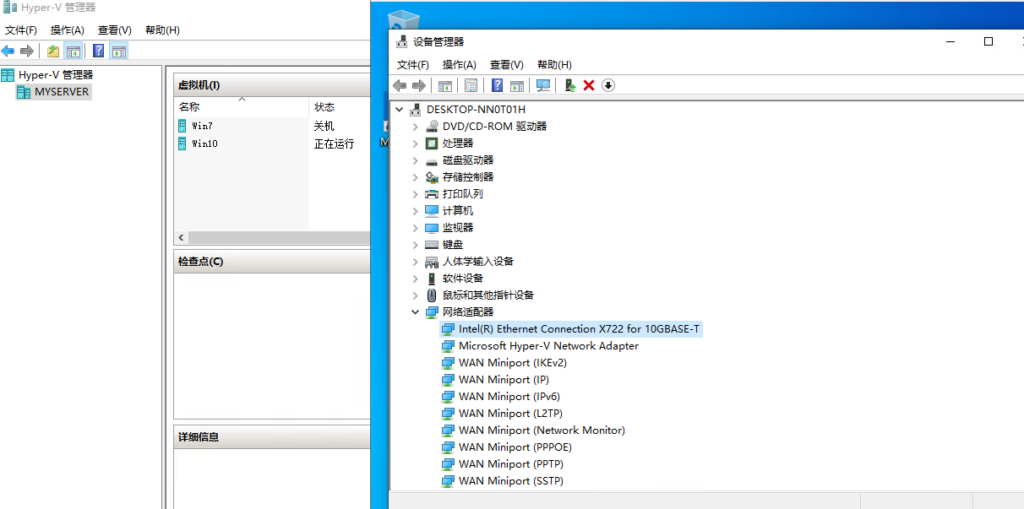The width and height of the screenshot is (1024, 509).
Task: Click the 存储控制器 storage controller icon
Action: click(x=431, y=177)
